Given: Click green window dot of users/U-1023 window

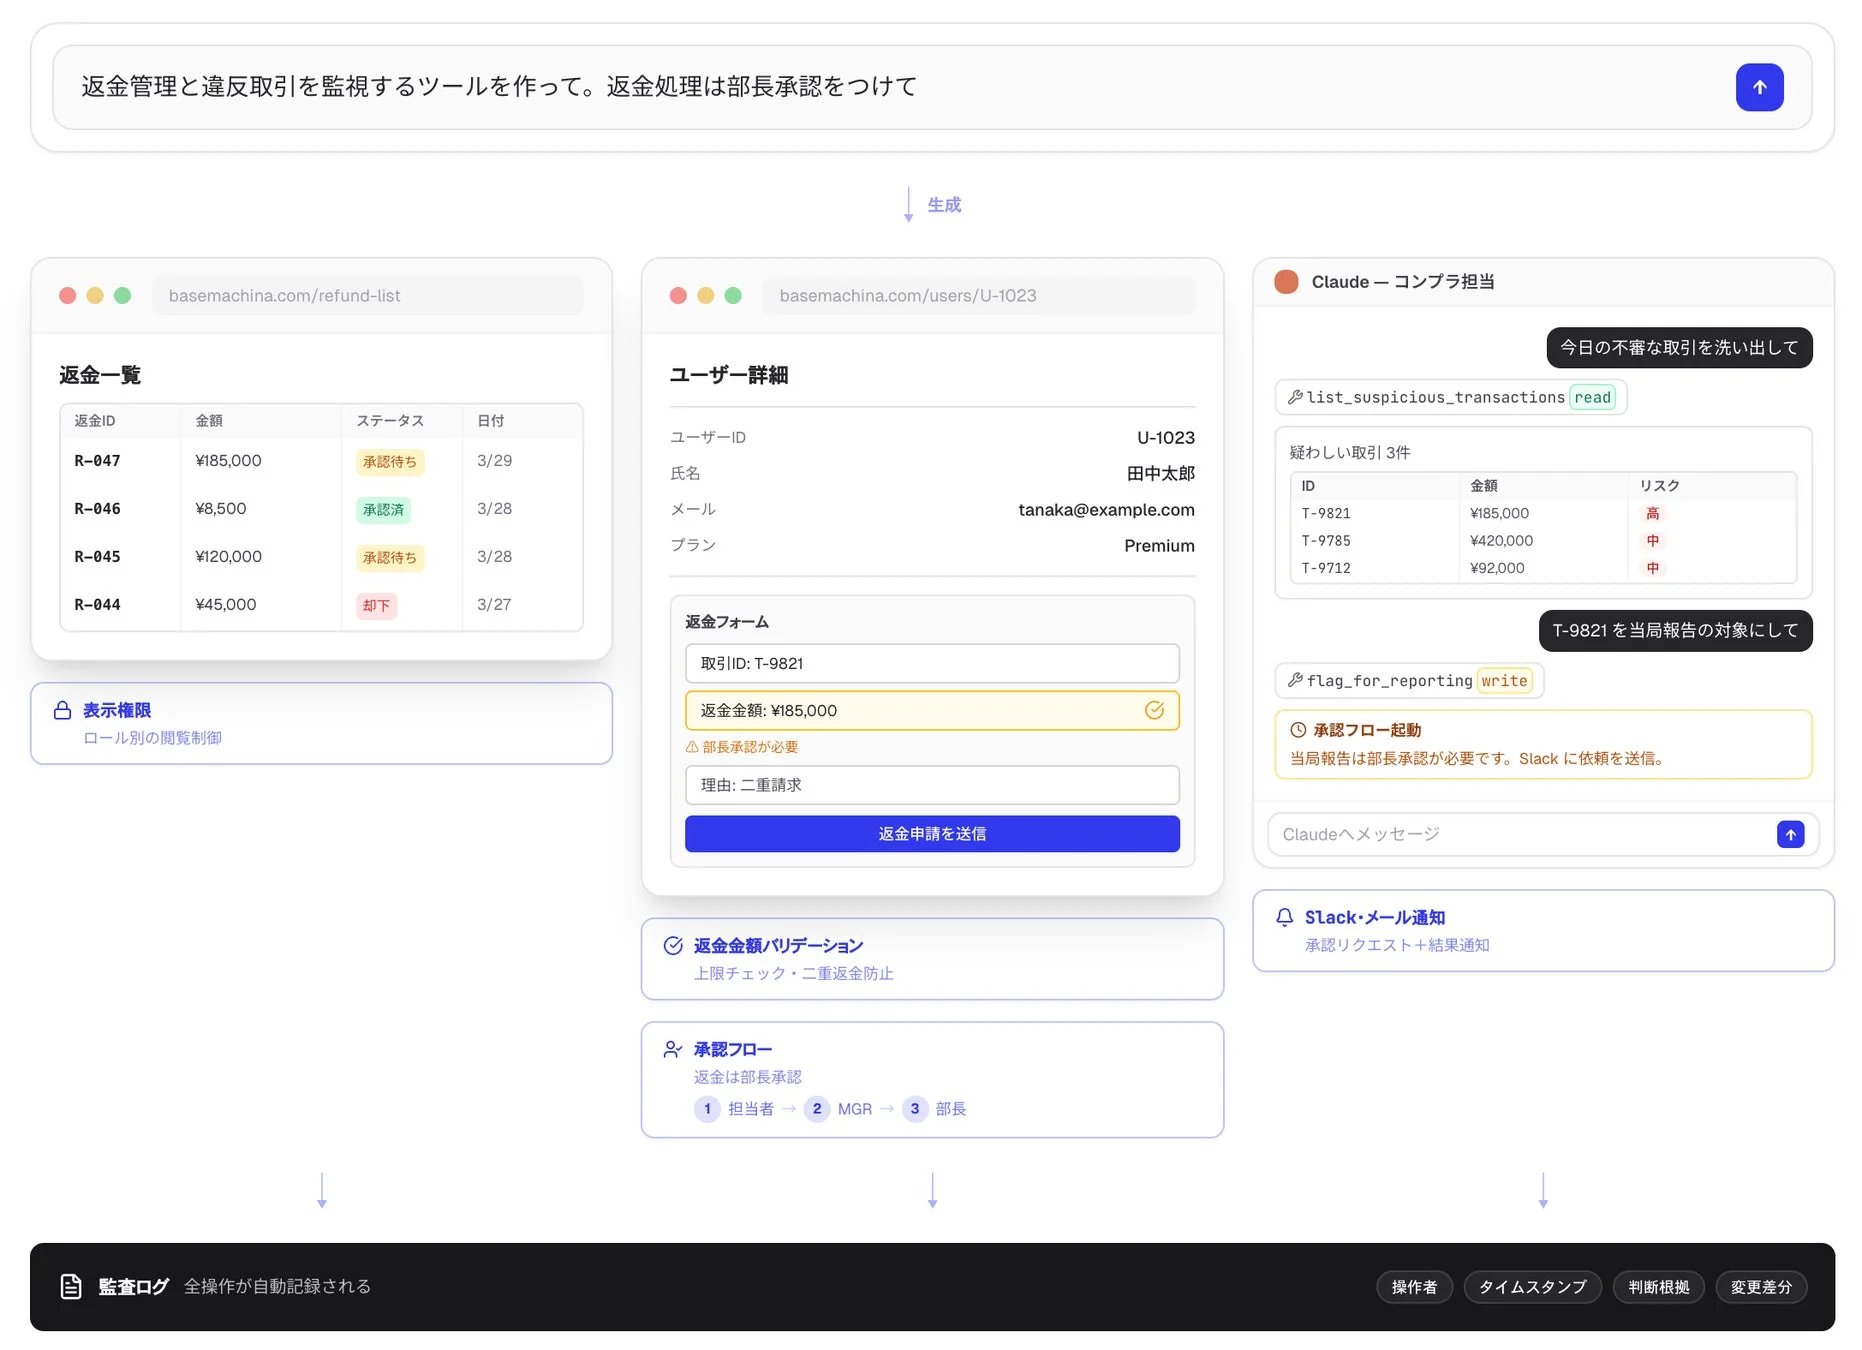Looking at the screenshot, I should point(733,295).
